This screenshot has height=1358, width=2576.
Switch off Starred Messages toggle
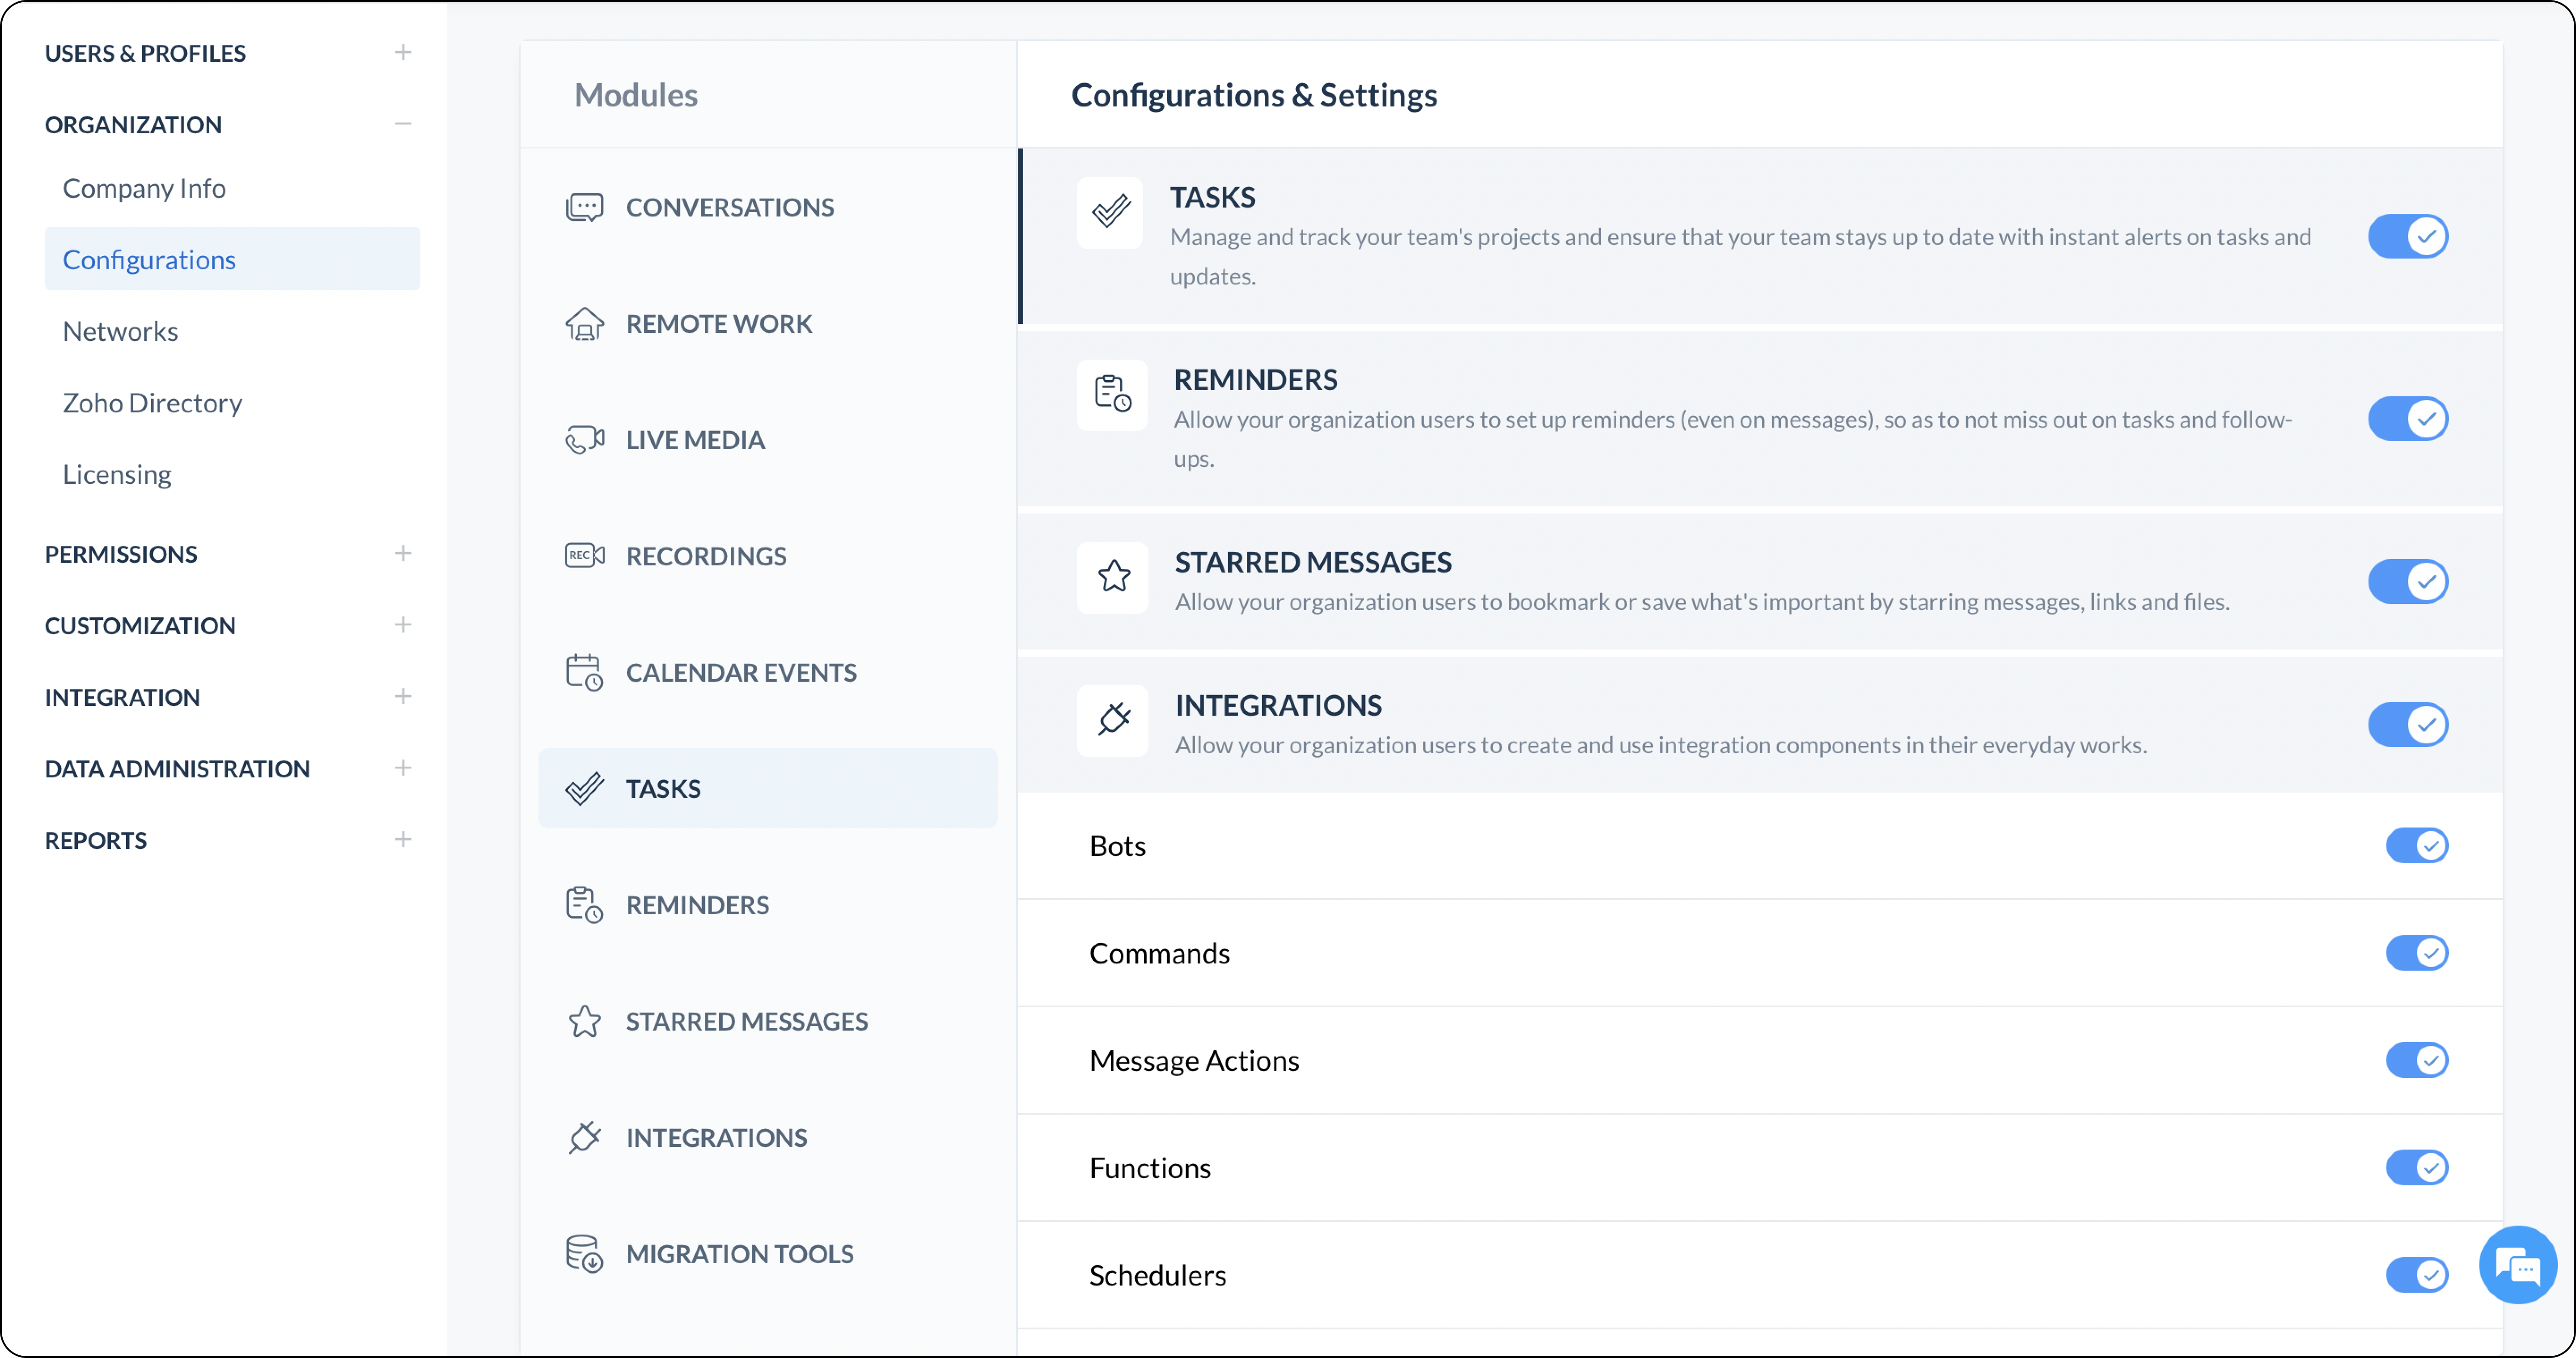(x=2408, y=582)
